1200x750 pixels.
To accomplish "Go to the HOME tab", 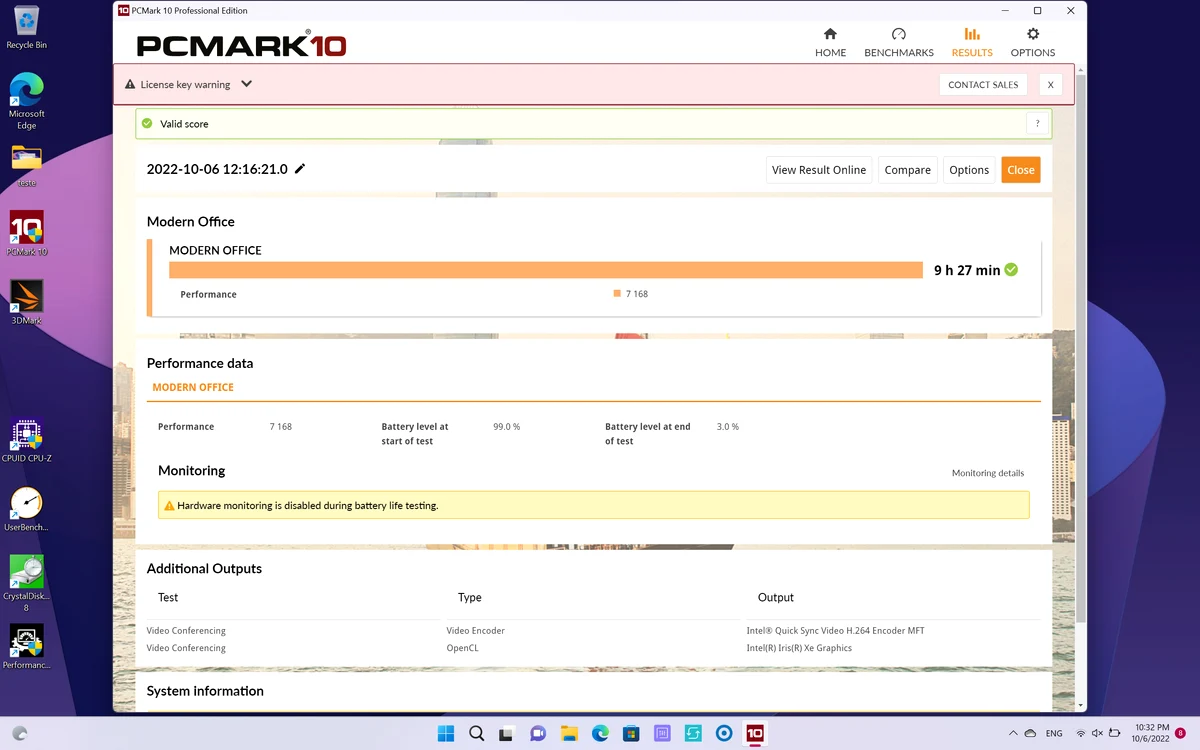I will click(830, 42).
